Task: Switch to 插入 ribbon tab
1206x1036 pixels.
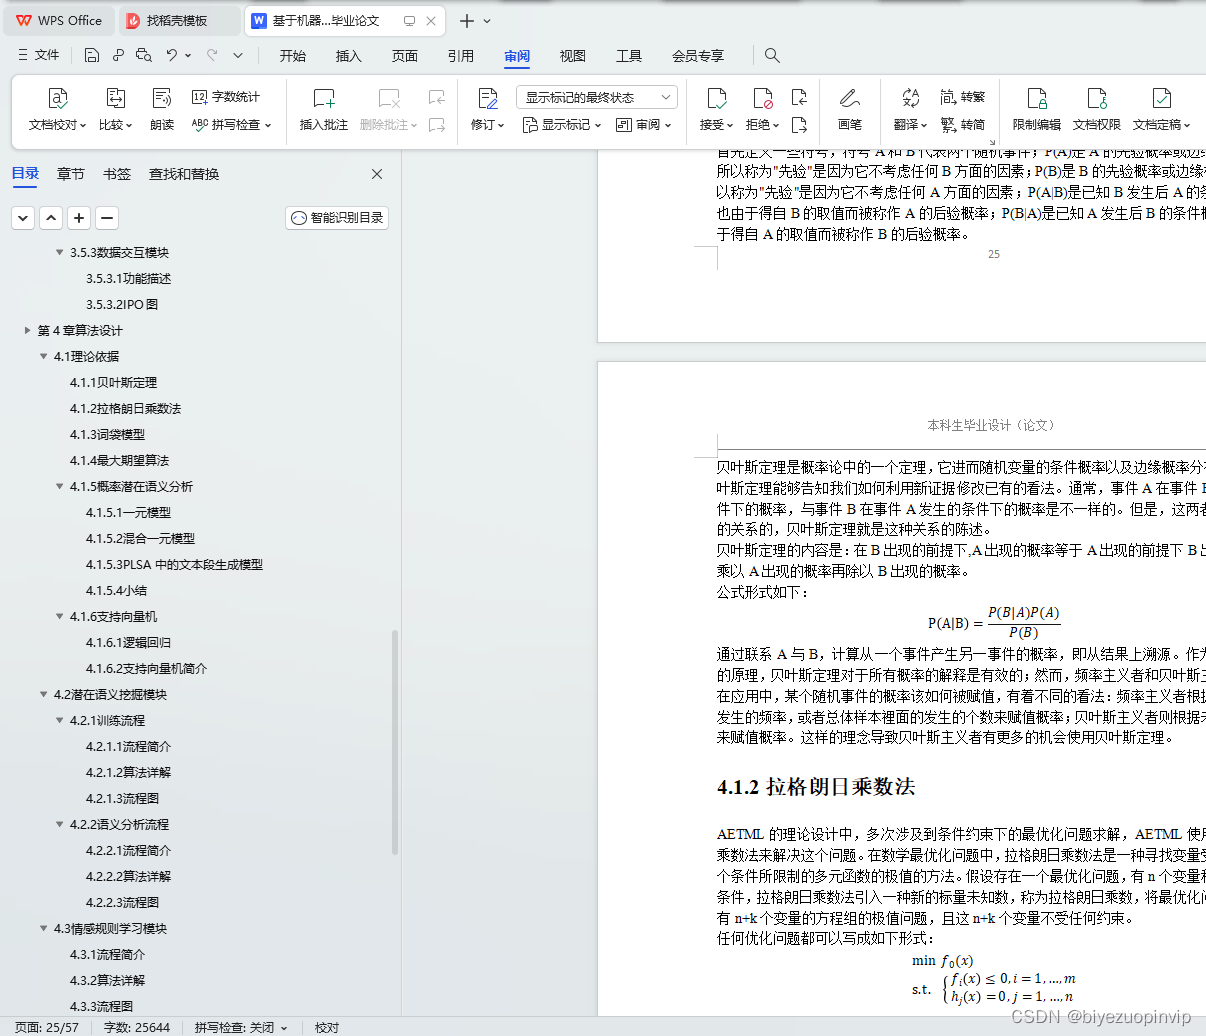Action: (x=349, y=56)
